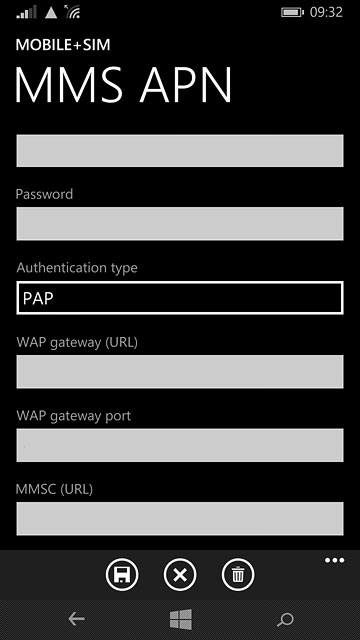
Task: Tap the signal strength bars icon
Action: click(27, 12)
